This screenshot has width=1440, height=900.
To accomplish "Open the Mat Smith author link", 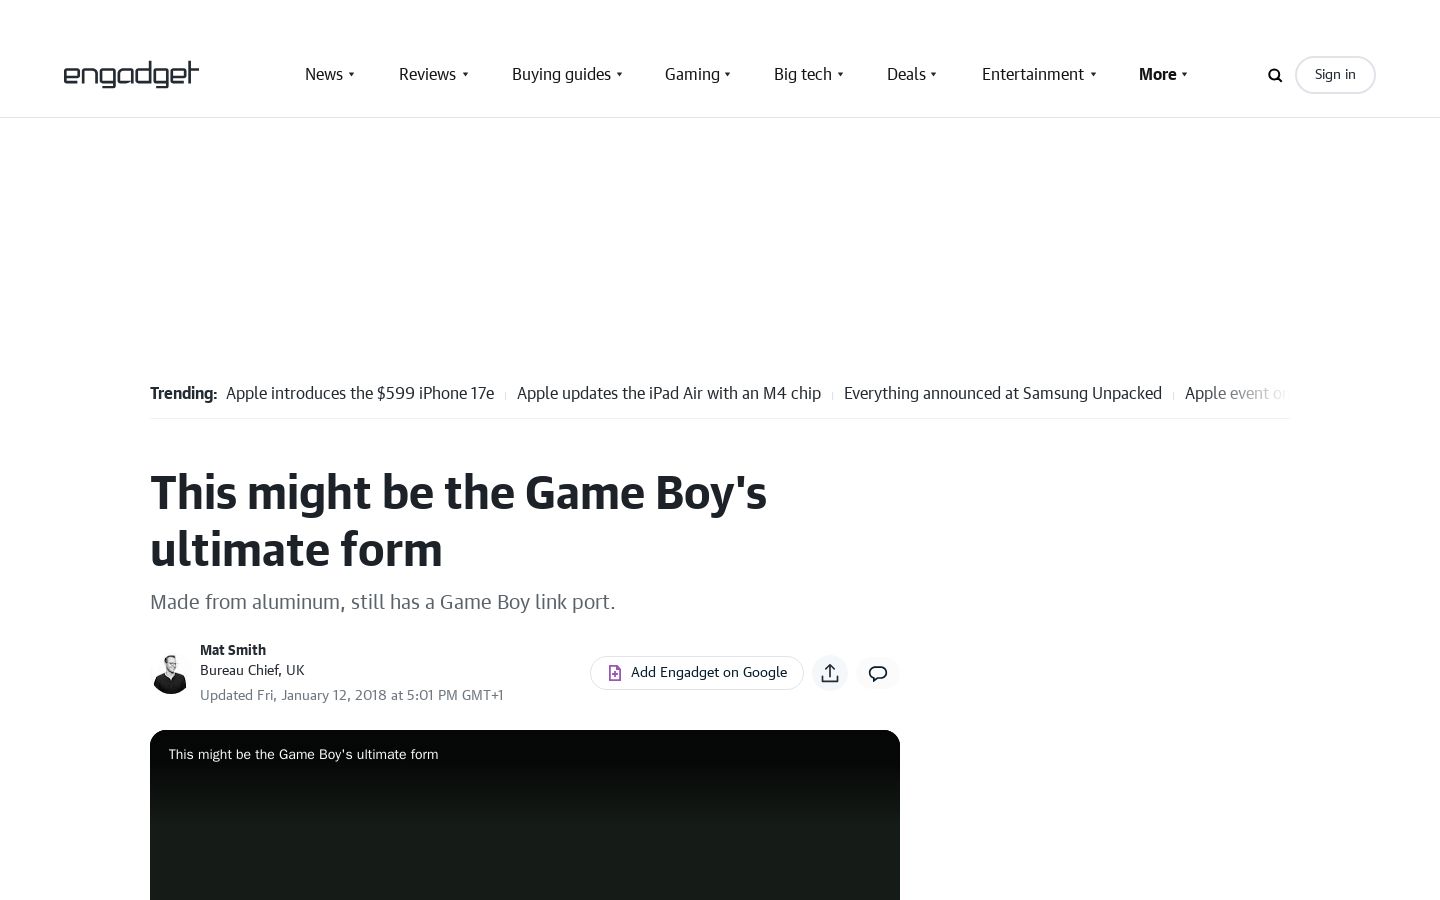I will tap(233, 650).
